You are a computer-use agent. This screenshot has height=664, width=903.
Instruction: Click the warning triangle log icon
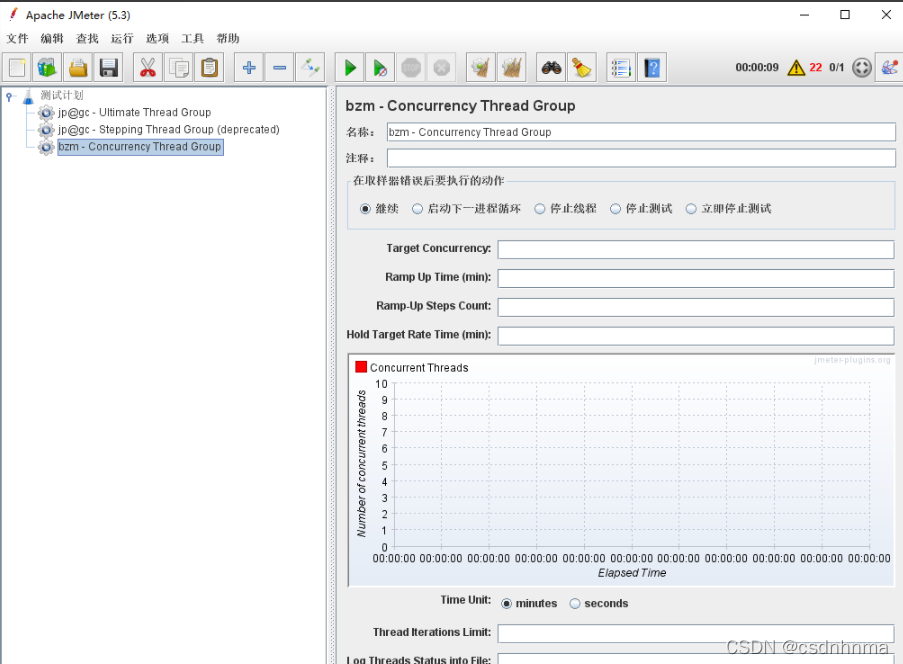click(x=796, y=68)
